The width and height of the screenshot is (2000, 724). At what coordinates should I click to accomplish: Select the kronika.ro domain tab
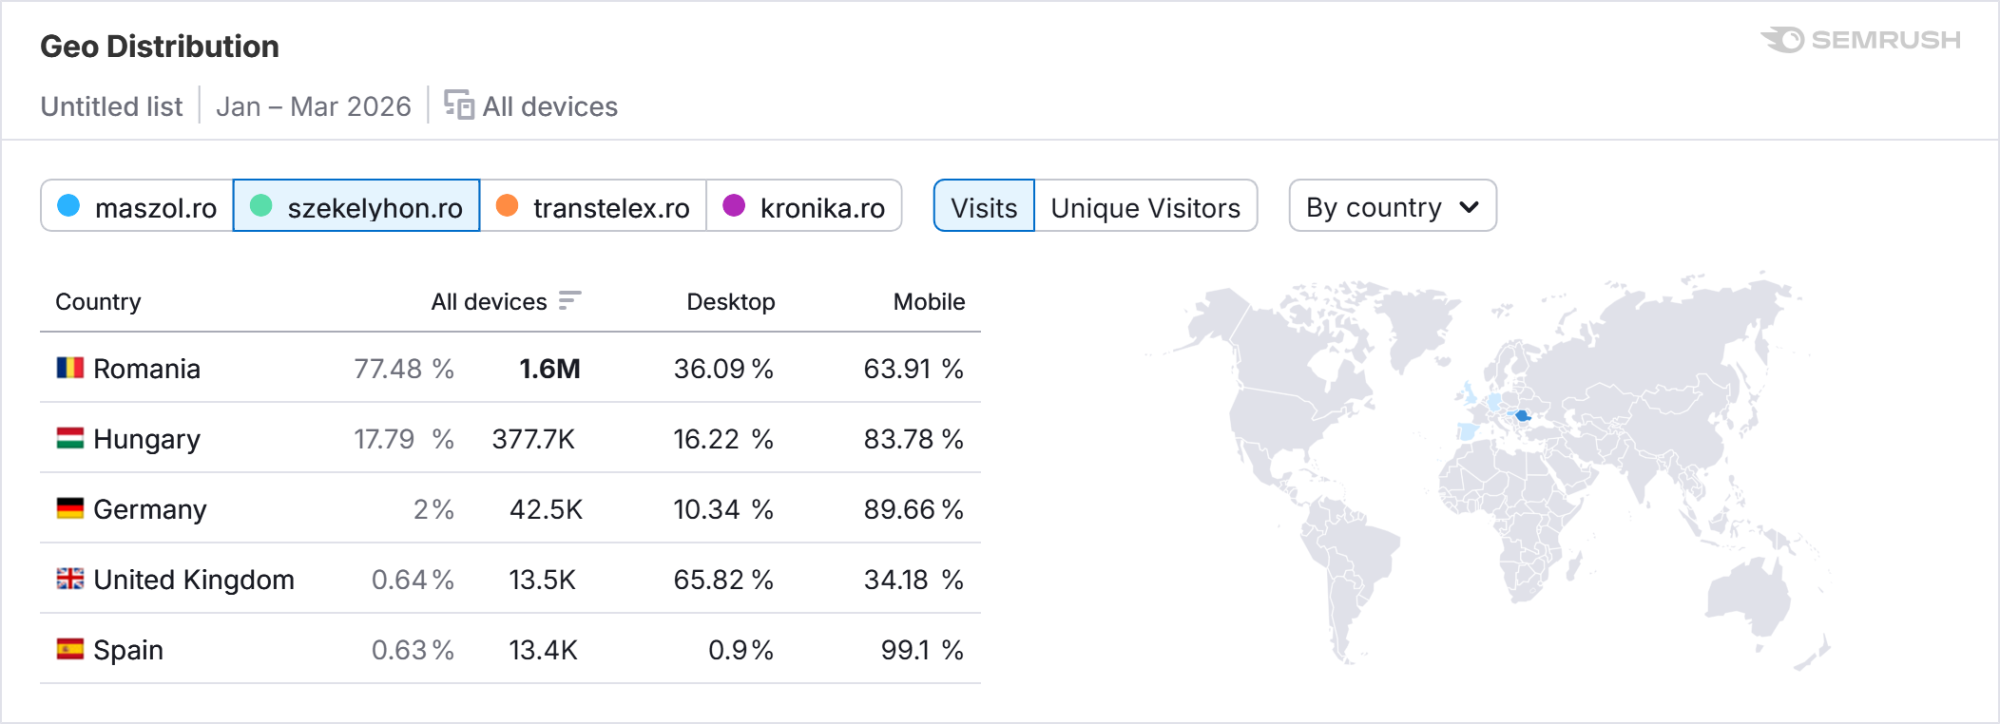tap(804, 207)
